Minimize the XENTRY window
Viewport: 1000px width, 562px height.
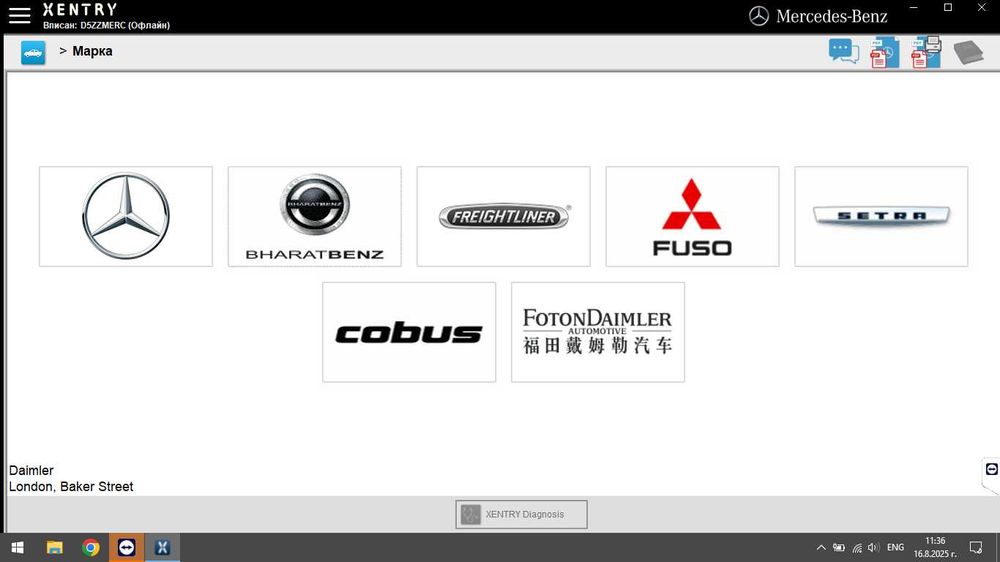(x=914, y=8)
